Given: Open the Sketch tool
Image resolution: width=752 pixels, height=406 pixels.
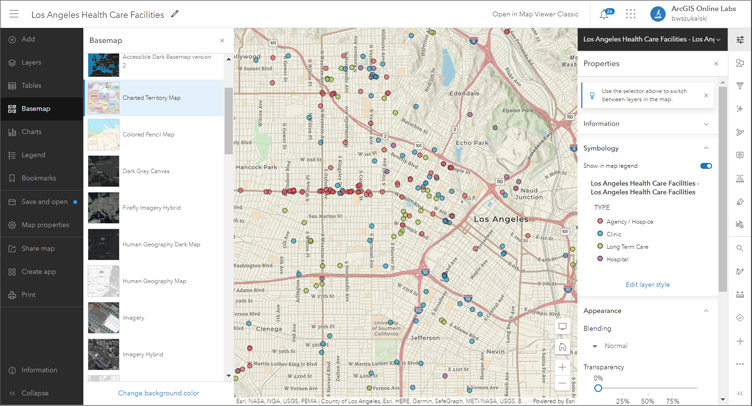Looking at the screenshot, I should coord(740,271).
